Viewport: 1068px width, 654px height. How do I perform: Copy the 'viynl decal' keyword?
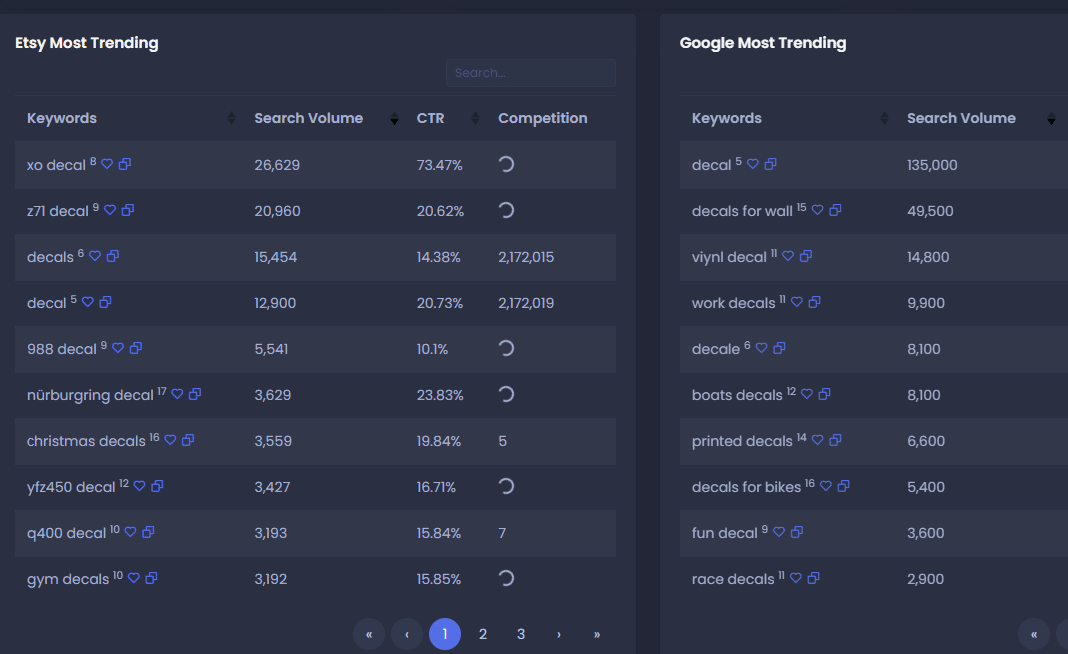click(806, 256)
